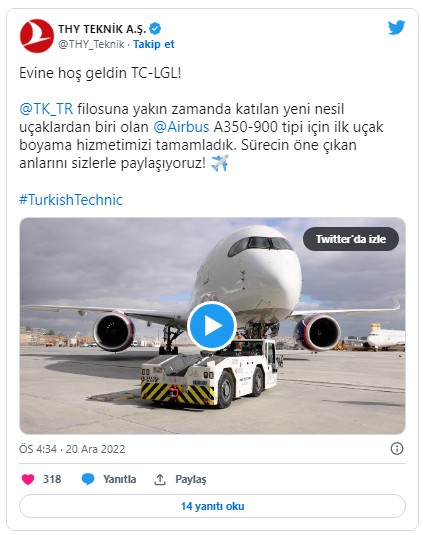Open the Twitter bird logo
The height and width of the screenshot is (535, 423).
[x=396, y=28]
